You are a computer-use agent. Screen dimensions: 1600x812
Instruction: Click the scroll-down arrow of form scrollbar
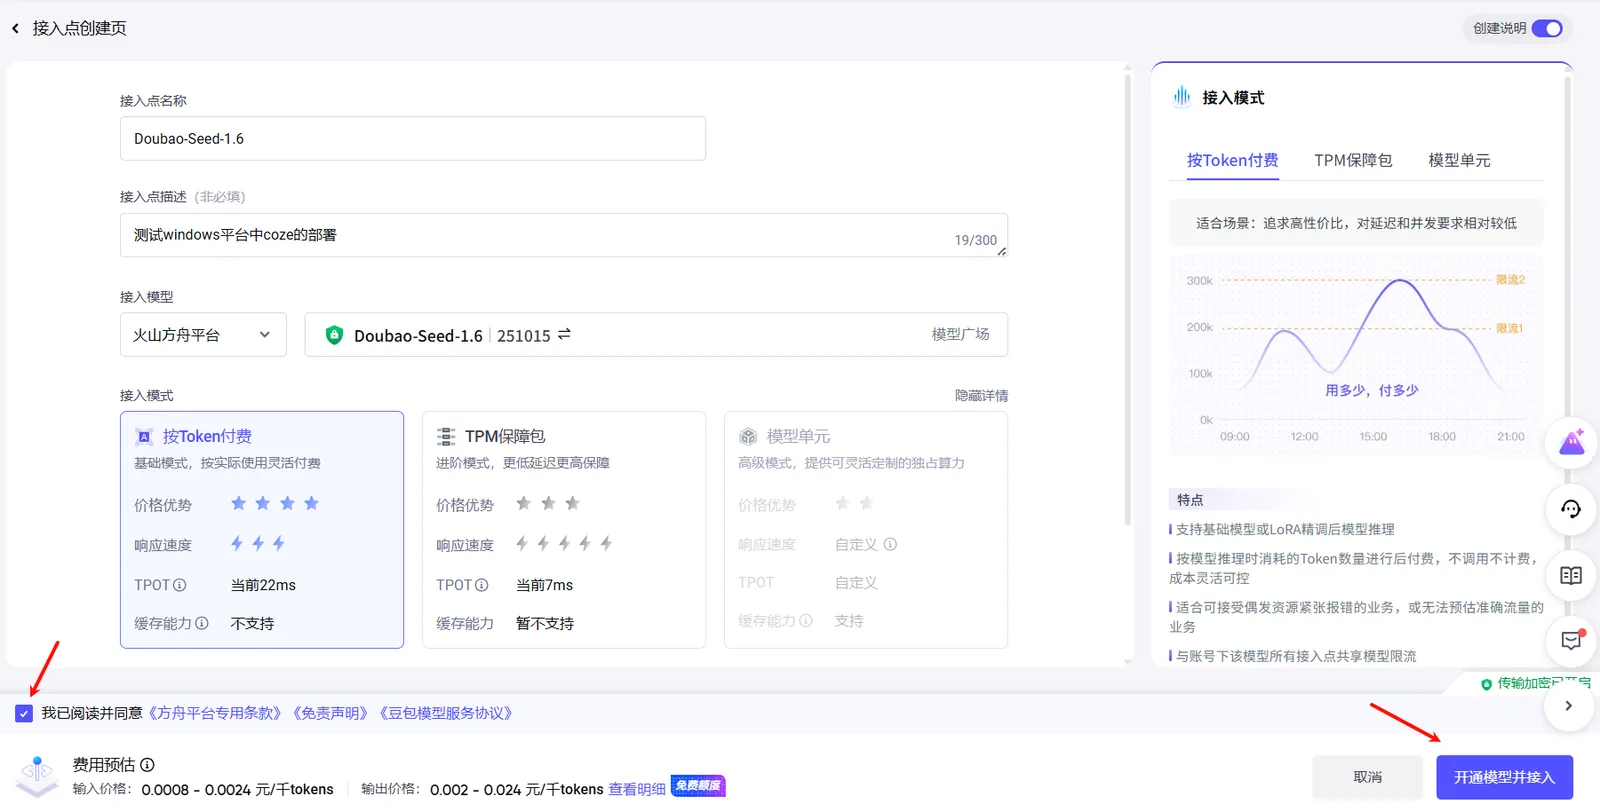tap(1128, 661)
